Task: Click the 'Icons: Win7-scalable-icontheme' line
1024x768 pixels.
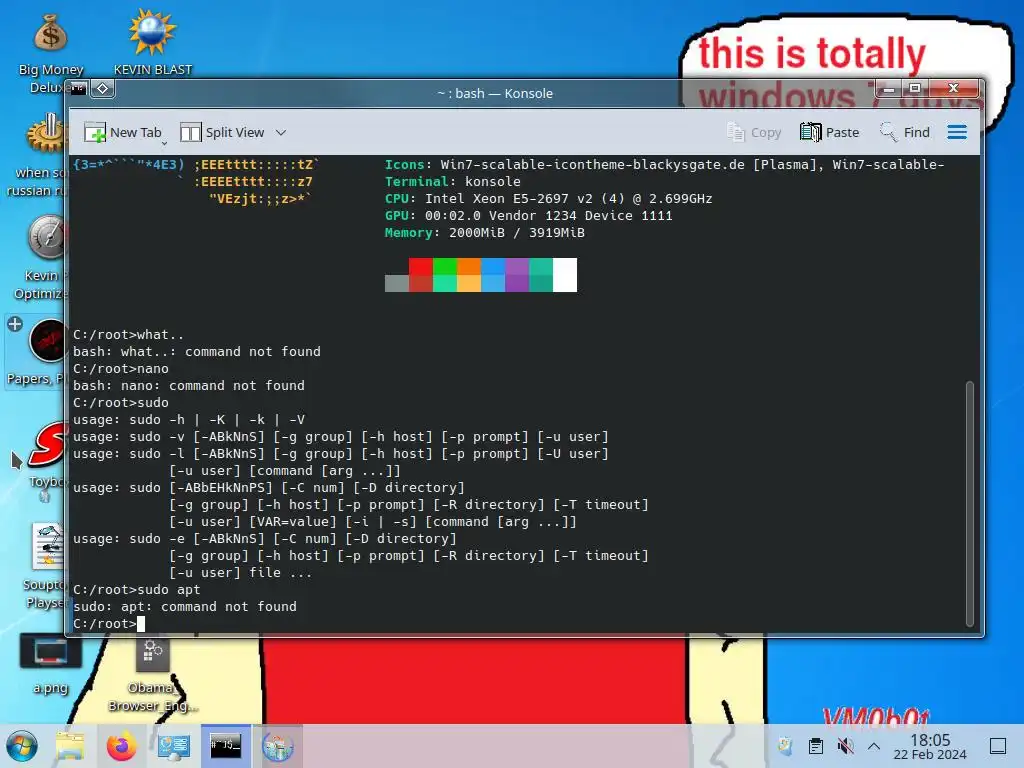Action: (664, 165)
